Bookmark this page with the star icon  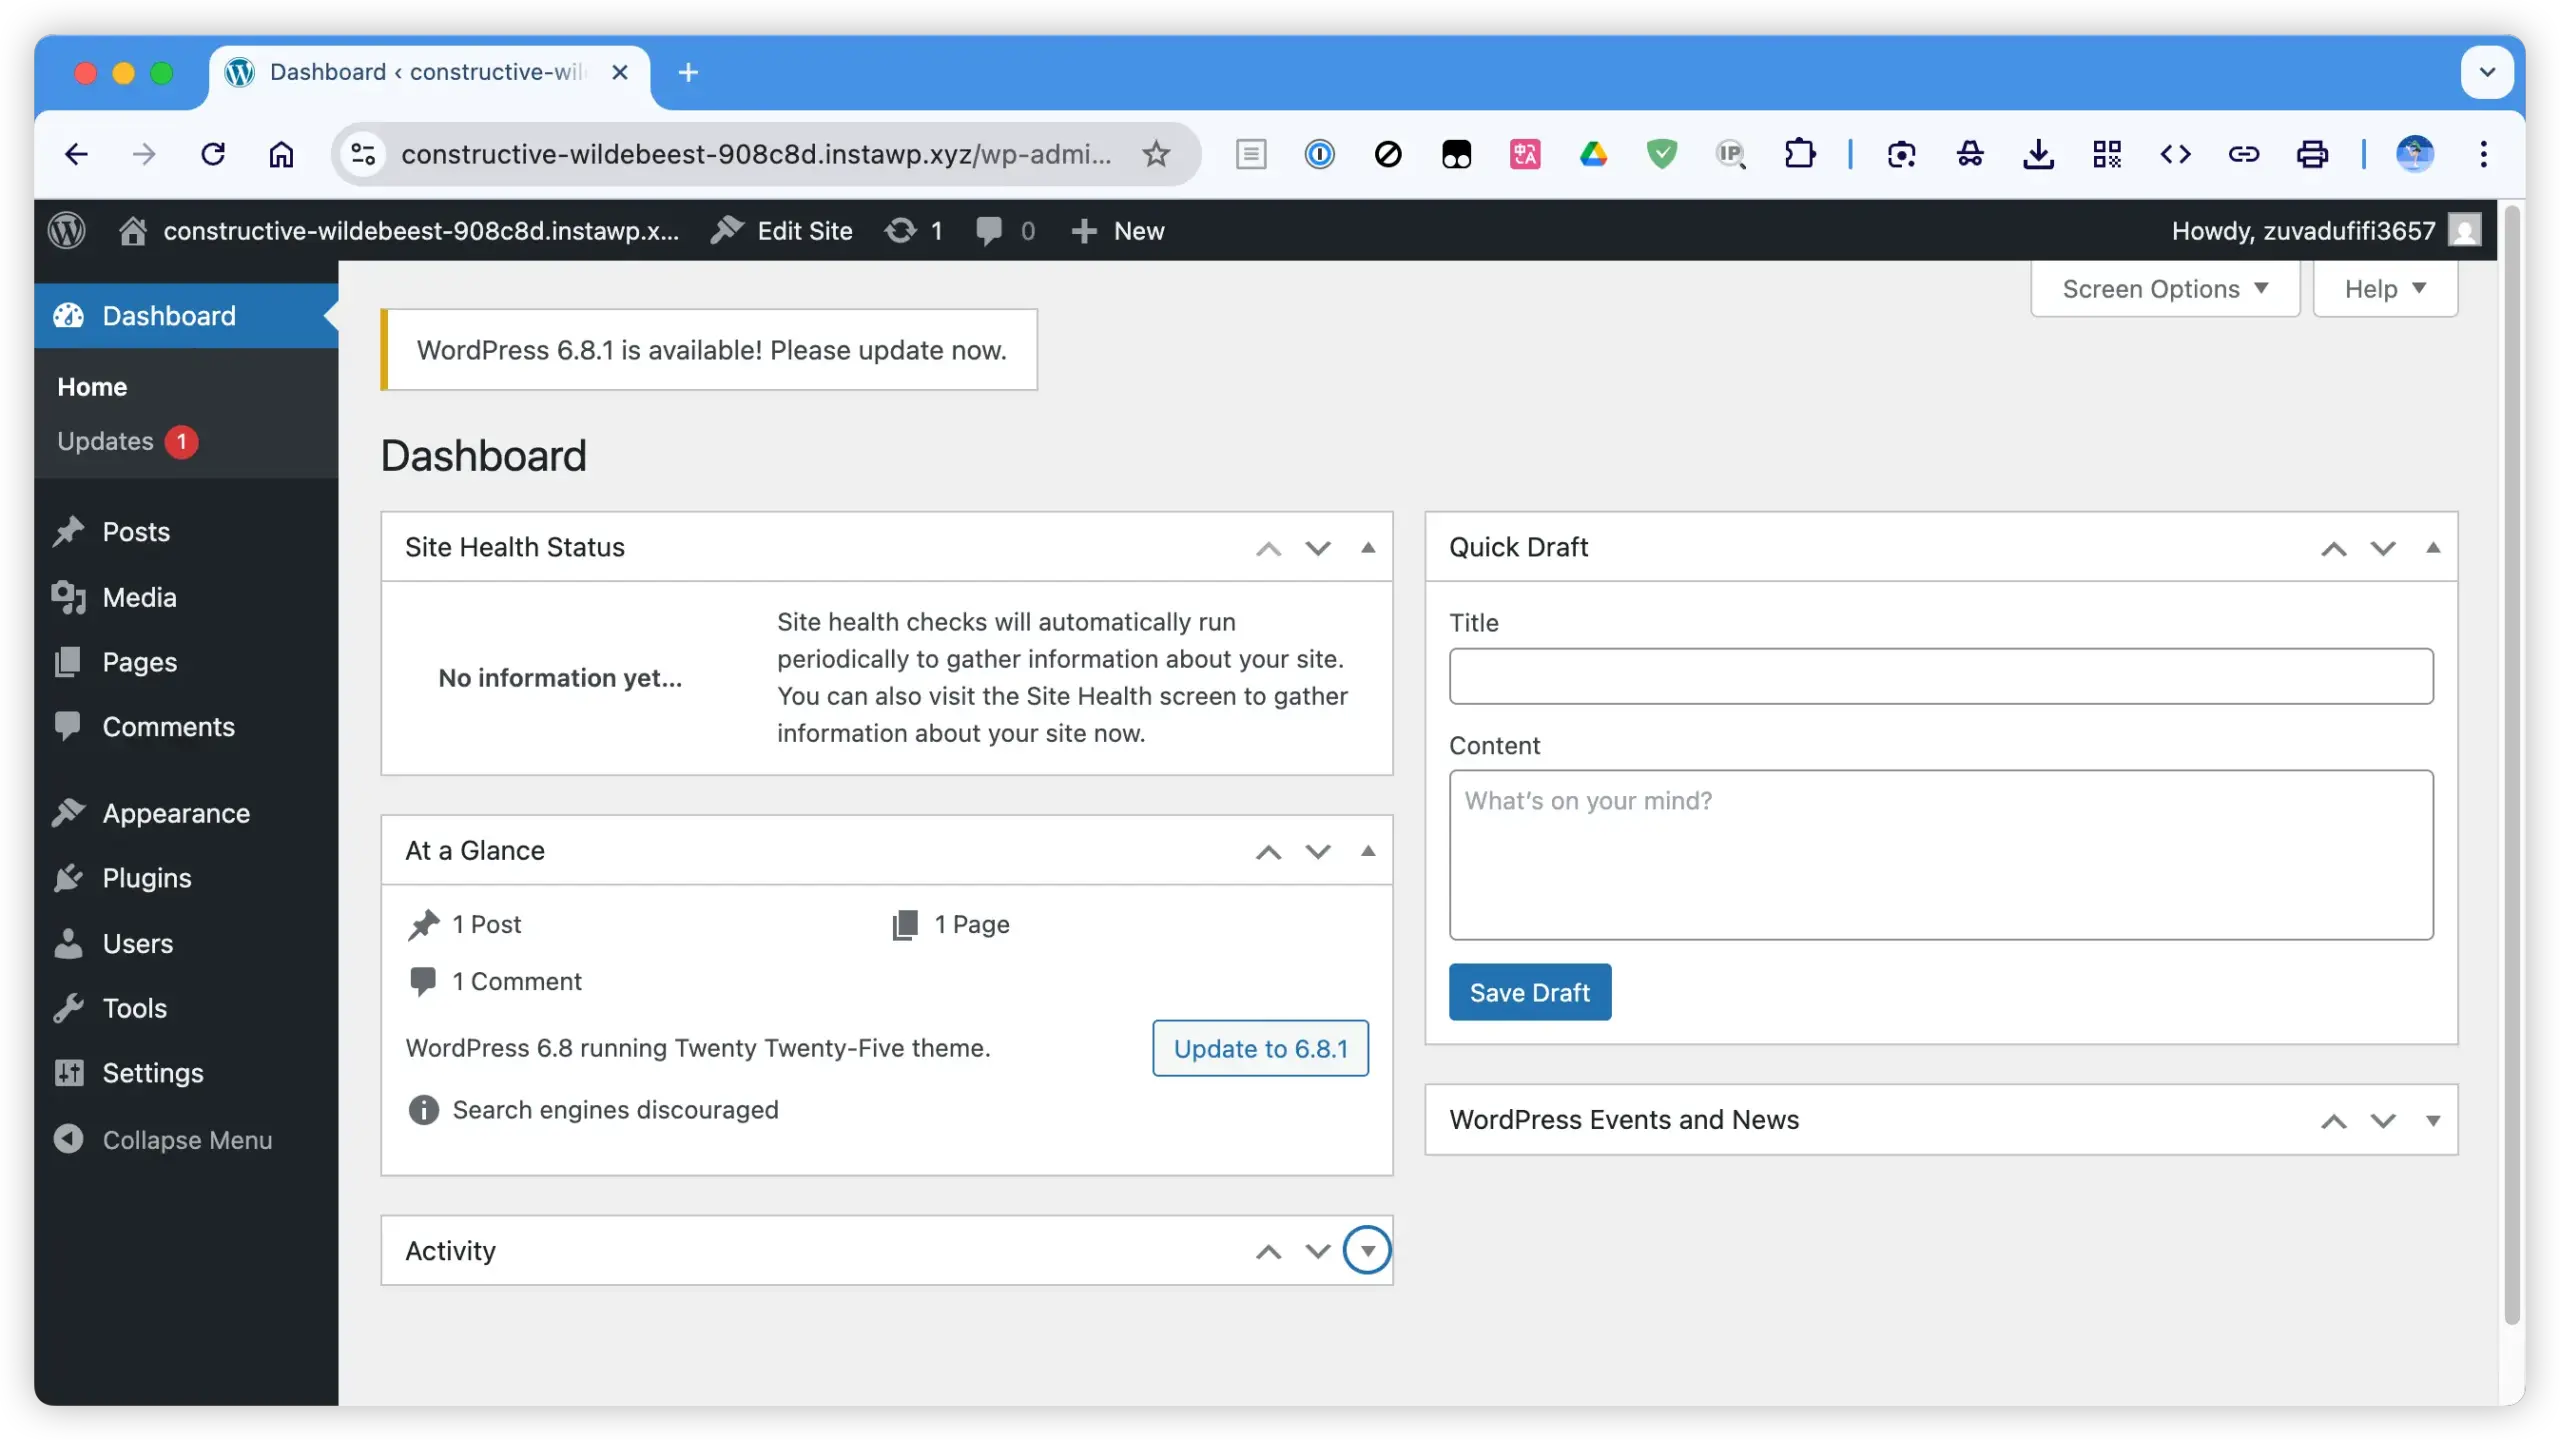click(x=1156, y=154)
